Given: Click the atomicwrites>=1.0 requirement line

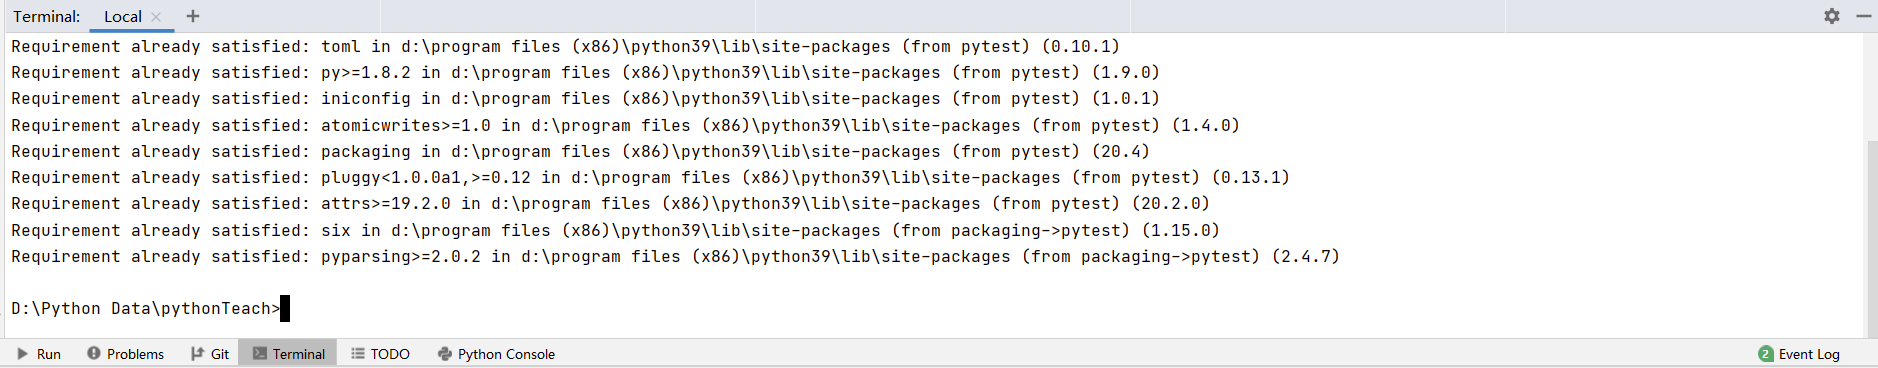Looking at the screenshot, I should [x=625, y=126].
